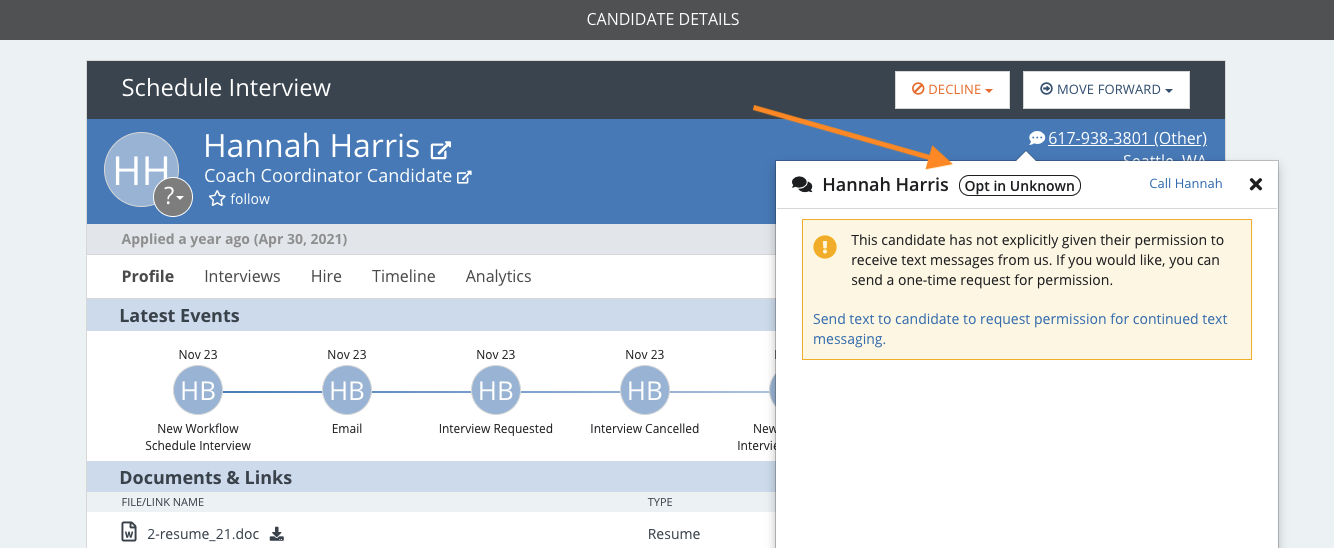Click the Documents & Links section header
1334x548 pixels.
206,477
